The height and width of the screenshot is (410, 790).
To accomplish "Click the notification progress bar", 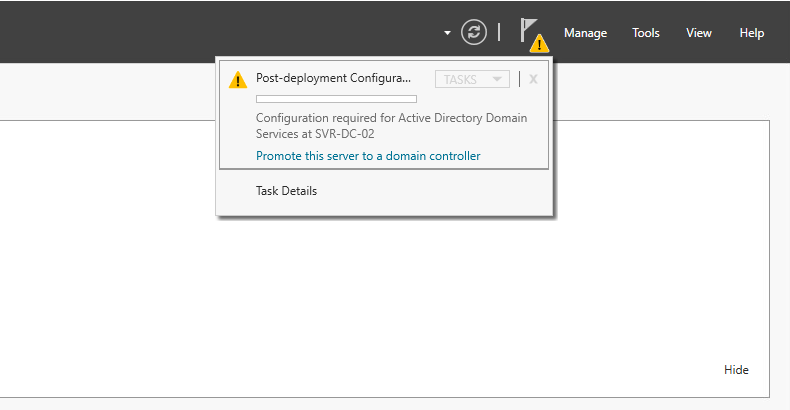I will coord(336,99).
